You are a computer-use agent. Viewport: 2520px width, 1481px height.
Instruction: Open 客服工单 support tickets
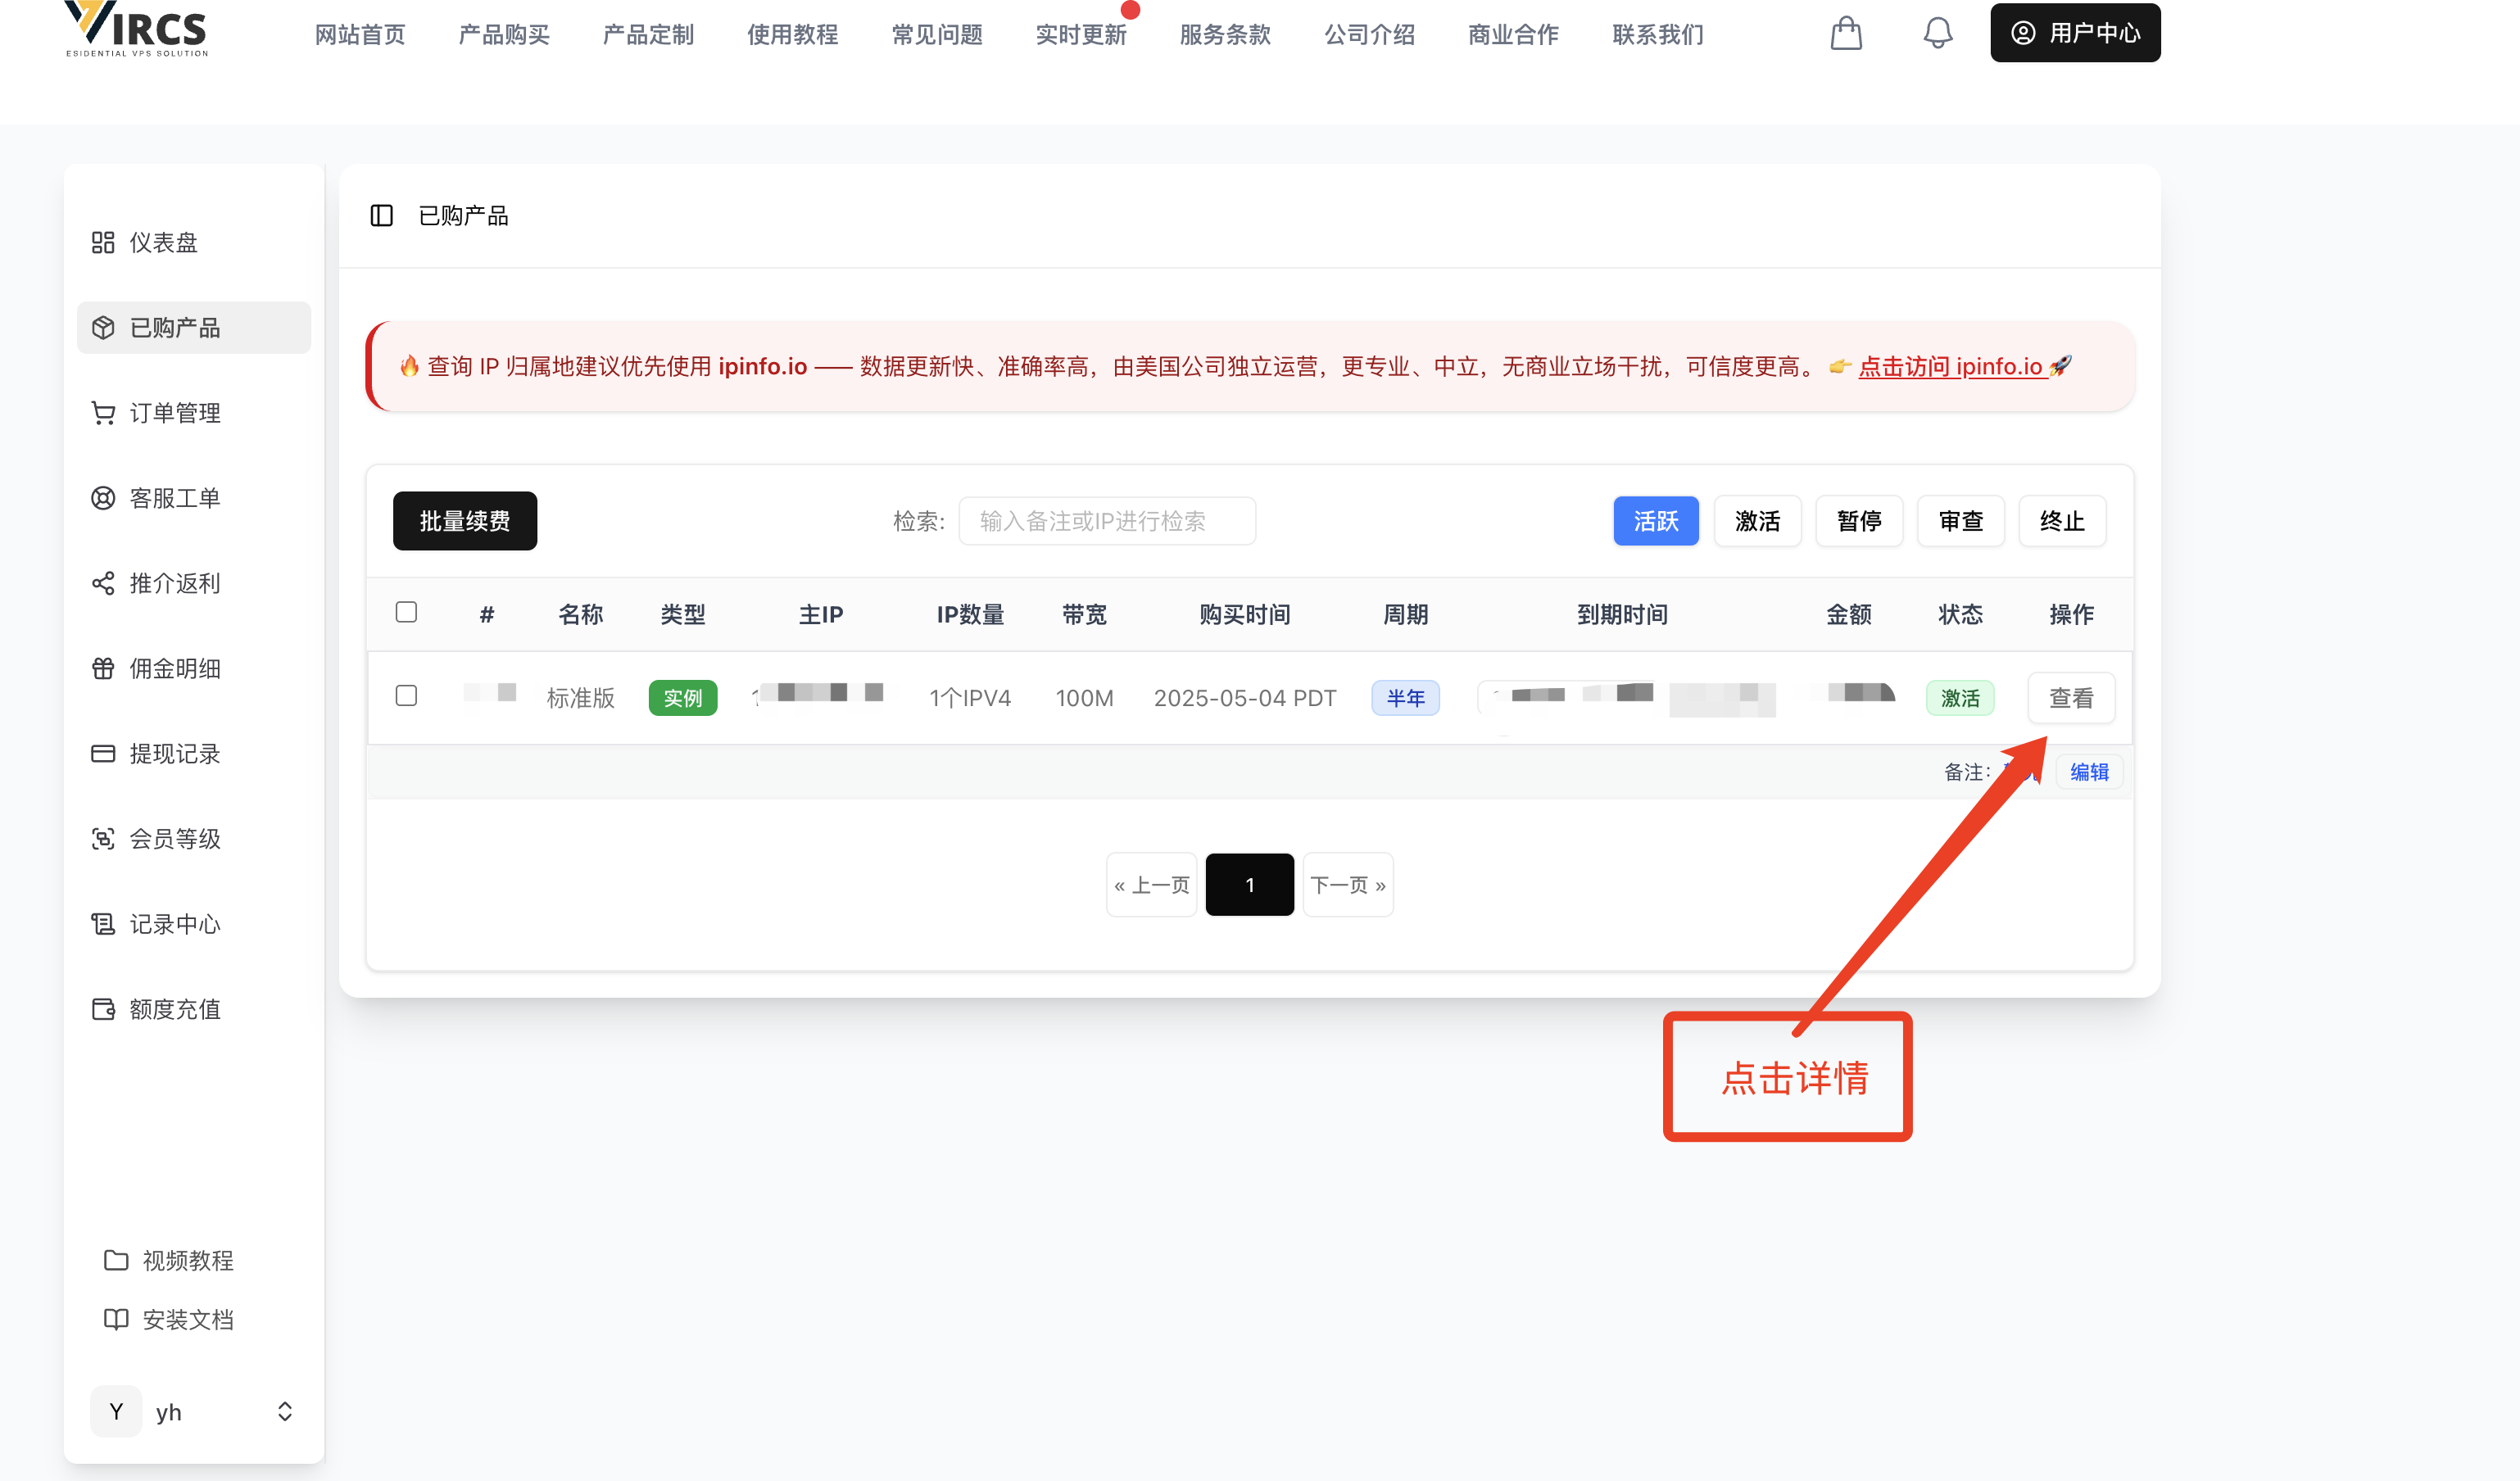tap(174, 498)
